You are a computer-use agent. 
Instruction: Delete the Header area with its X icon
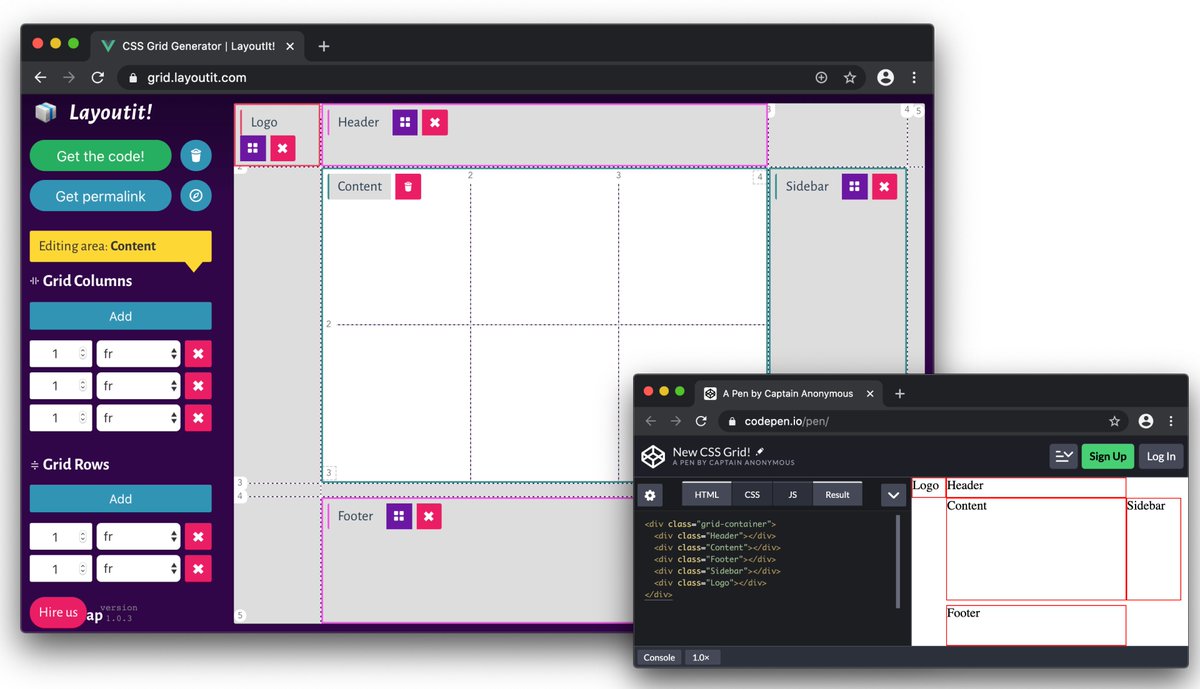pyautogui.click(x=434, y=122)
